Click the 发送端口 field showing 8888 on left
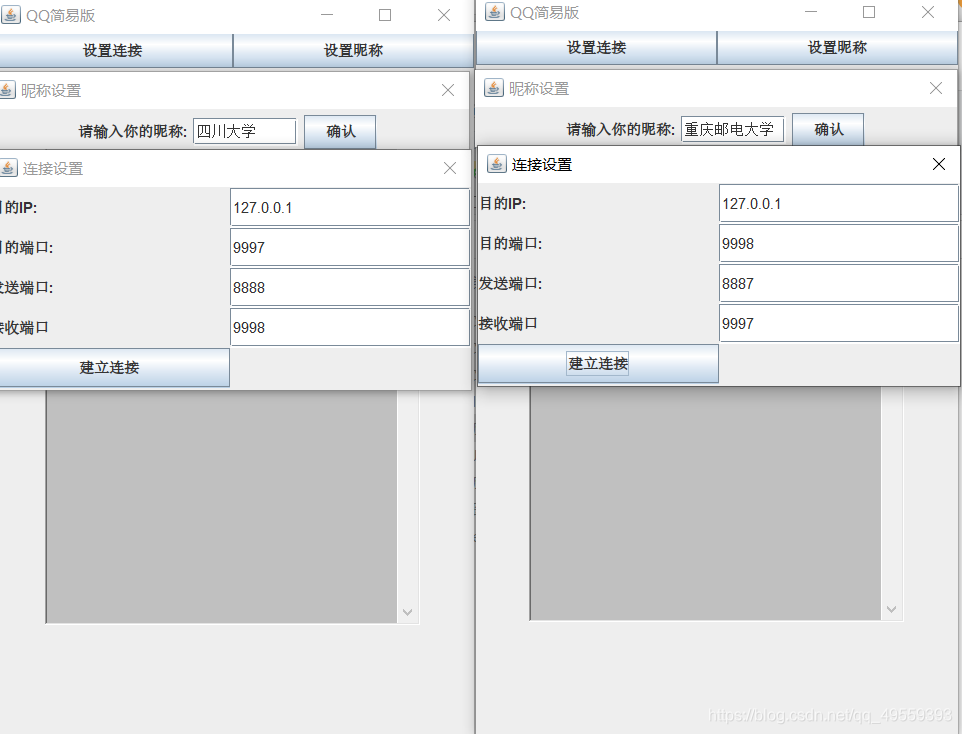The height and width of the screenshot is (734, 962). [349, 287]
